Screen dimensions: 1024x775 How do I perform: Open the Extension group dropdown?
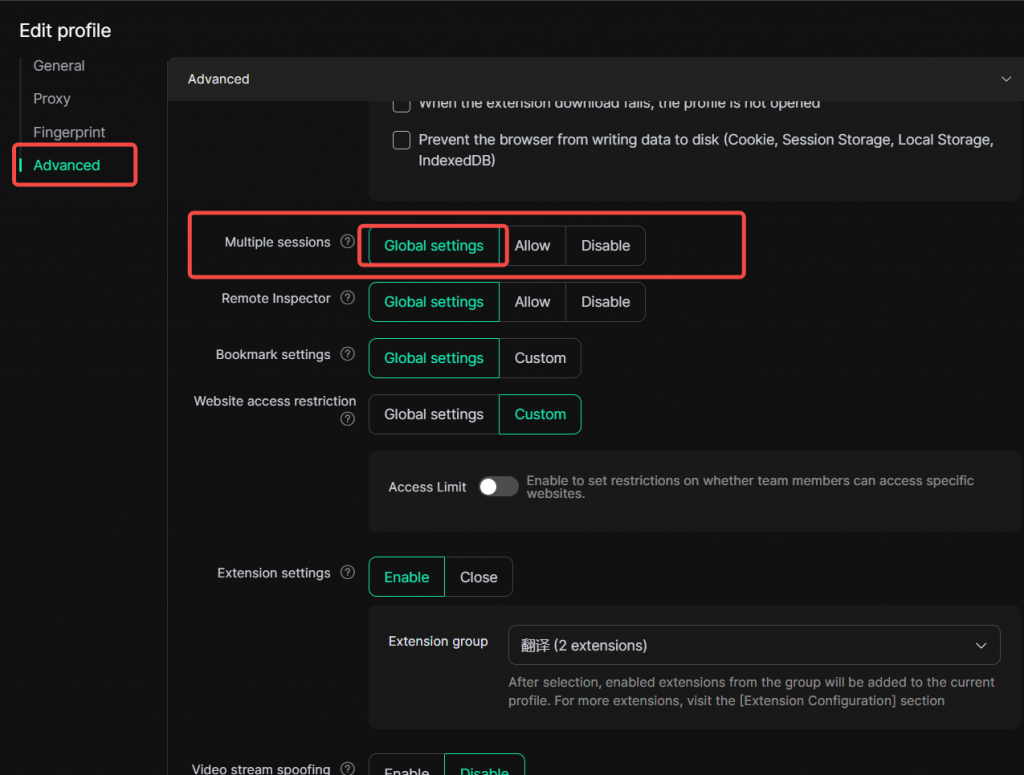[754, 645]
